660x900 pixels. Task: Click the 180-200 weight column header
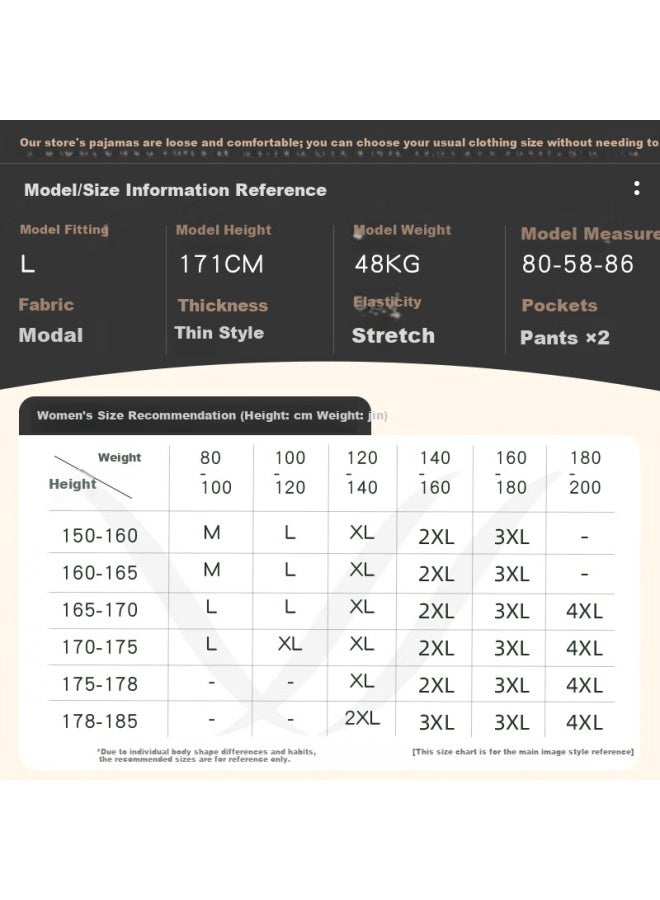point(585,472)
